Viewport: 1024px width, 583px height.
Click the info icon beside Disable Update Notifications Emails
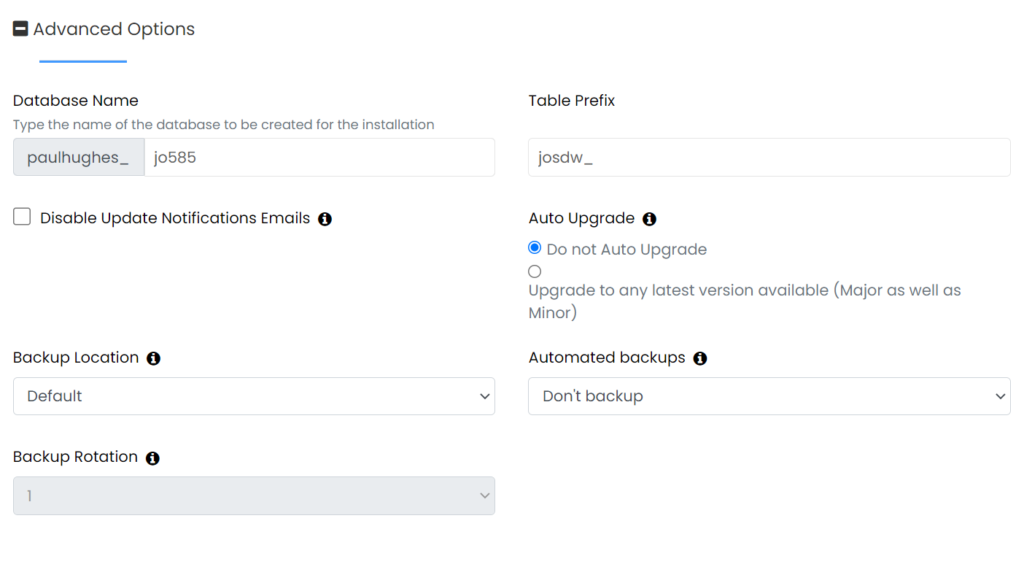(x=325, y=219)
